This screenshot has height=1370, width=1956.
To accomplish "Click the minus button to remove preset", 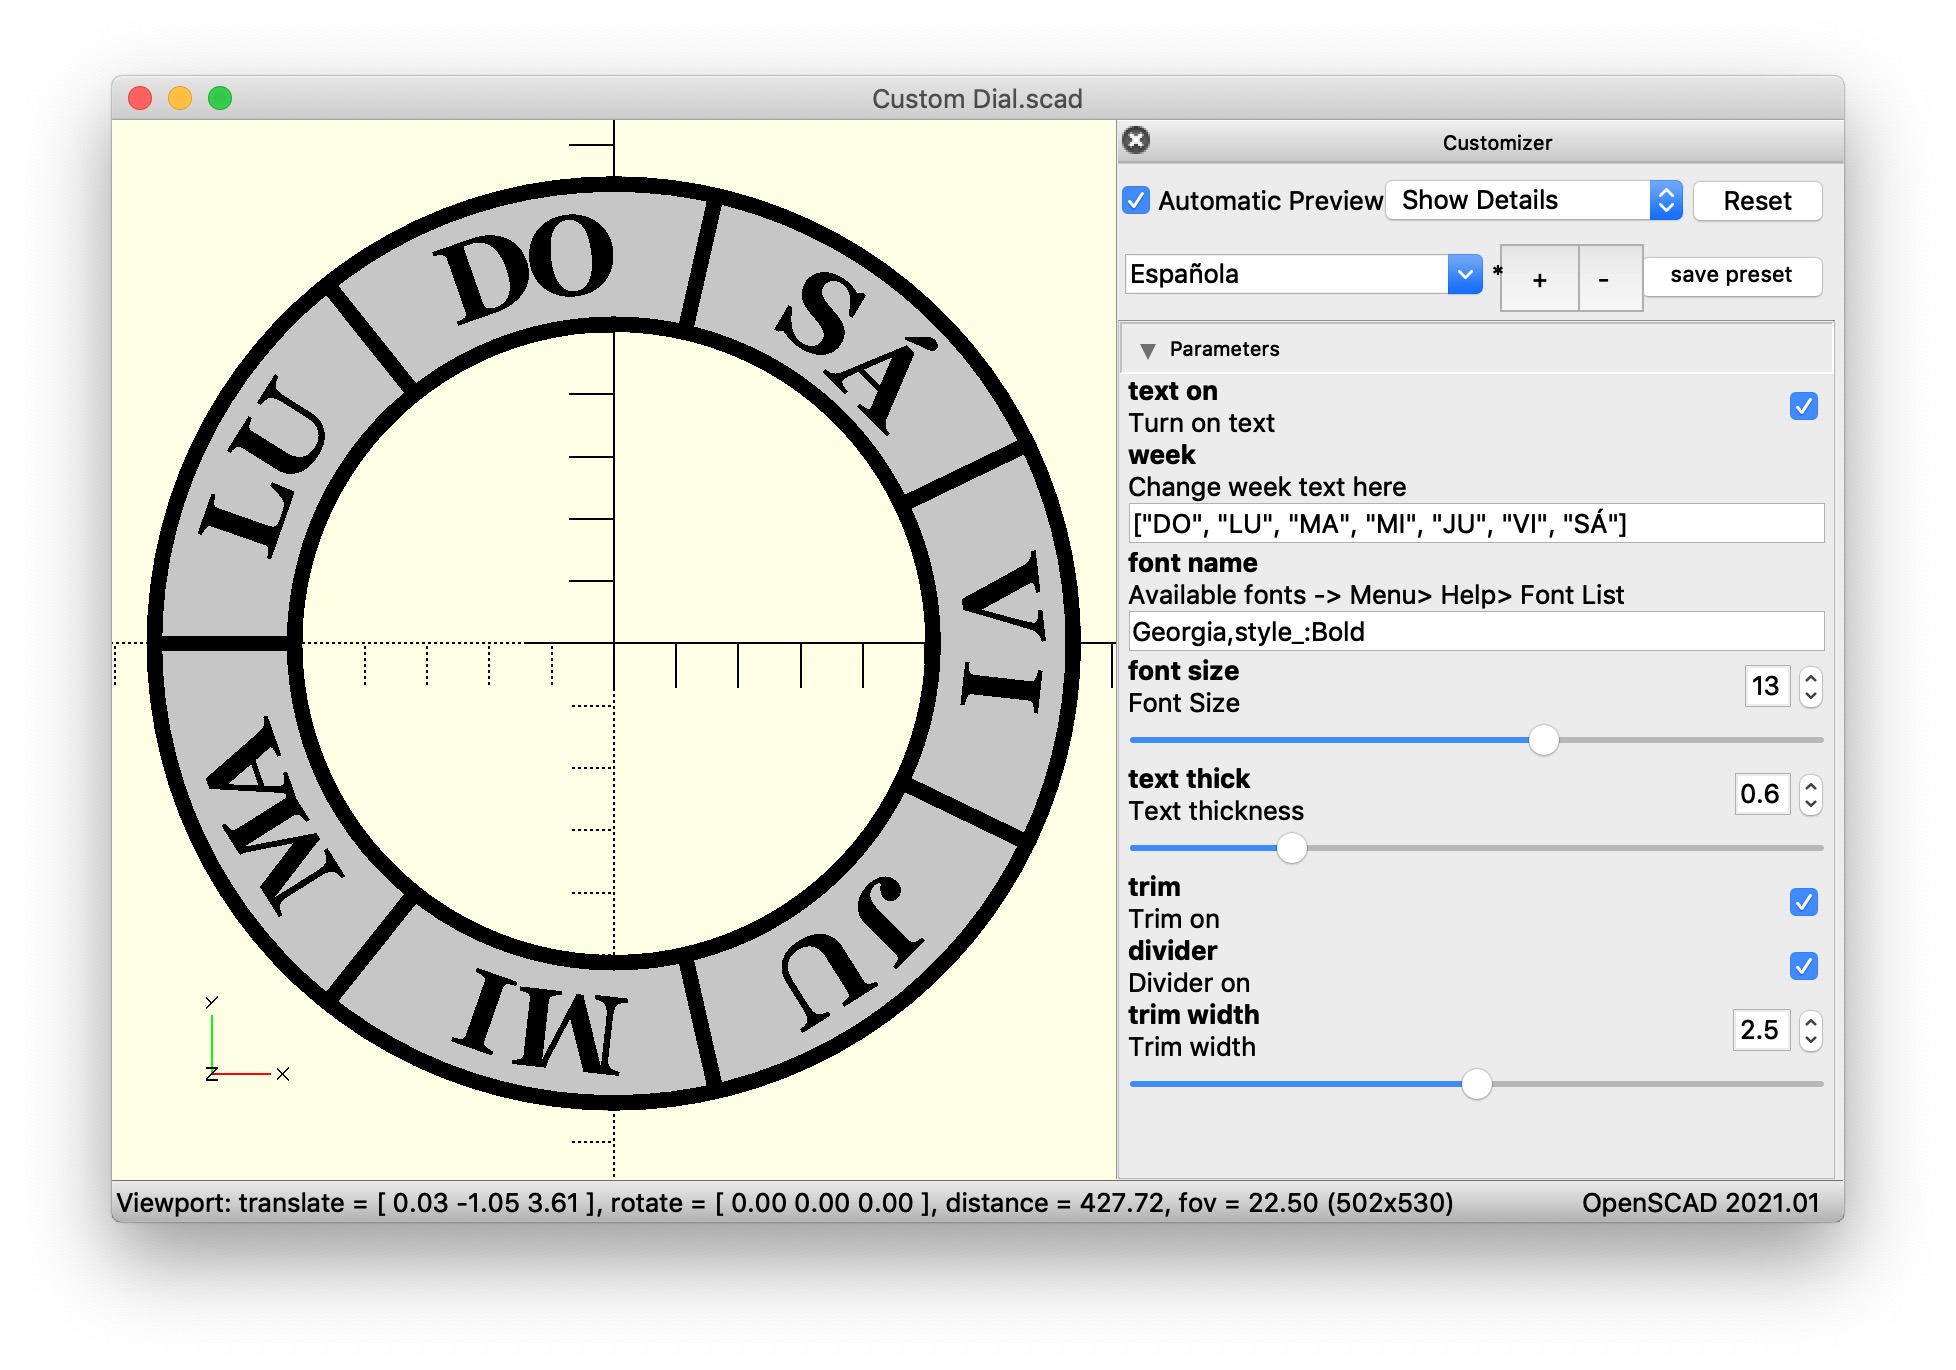I will tap(1603, 279).
